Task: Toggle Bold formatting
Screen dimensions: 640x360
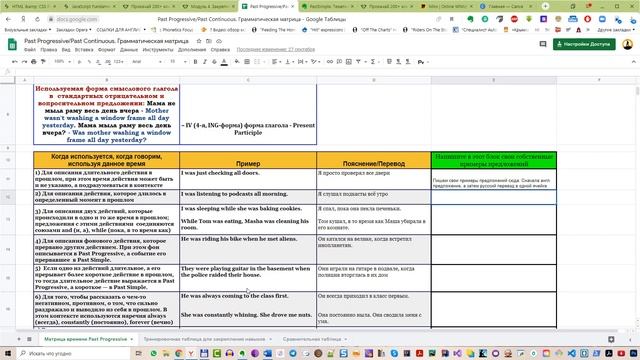Action: coord(195,62)
